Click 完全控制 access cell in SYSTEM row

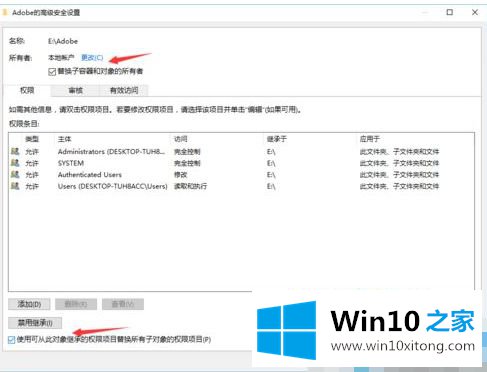[187, 163]
